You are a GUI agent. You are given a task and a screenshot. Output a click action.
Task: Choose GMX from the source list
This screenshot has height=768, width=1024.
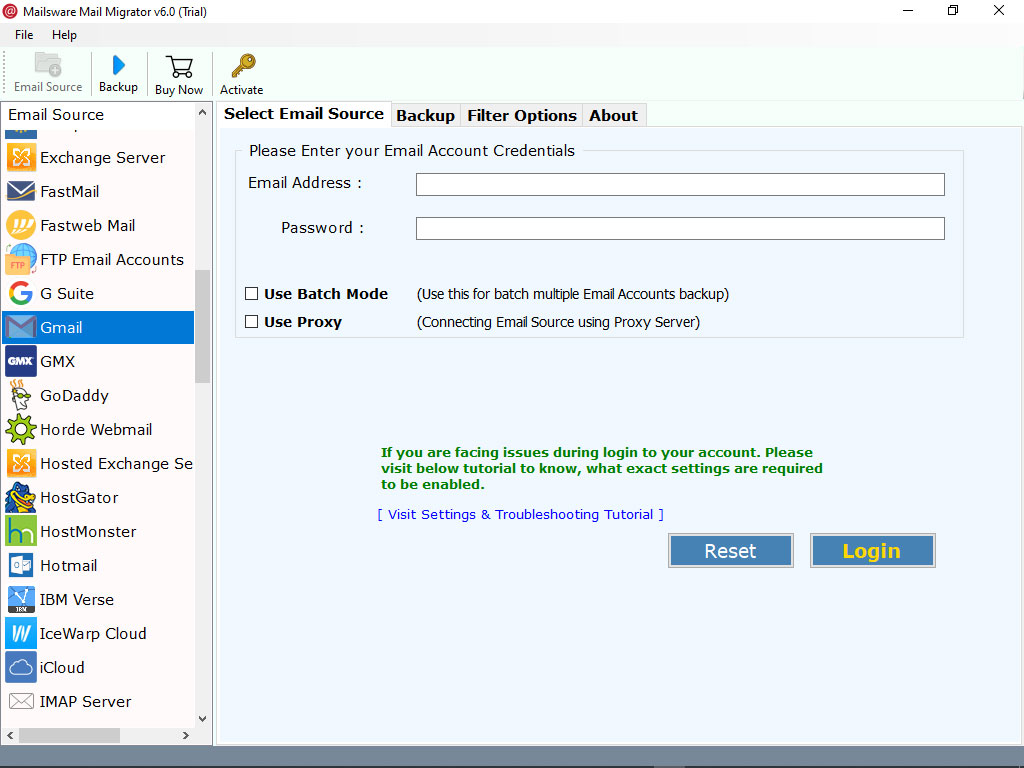pos(98,361)
